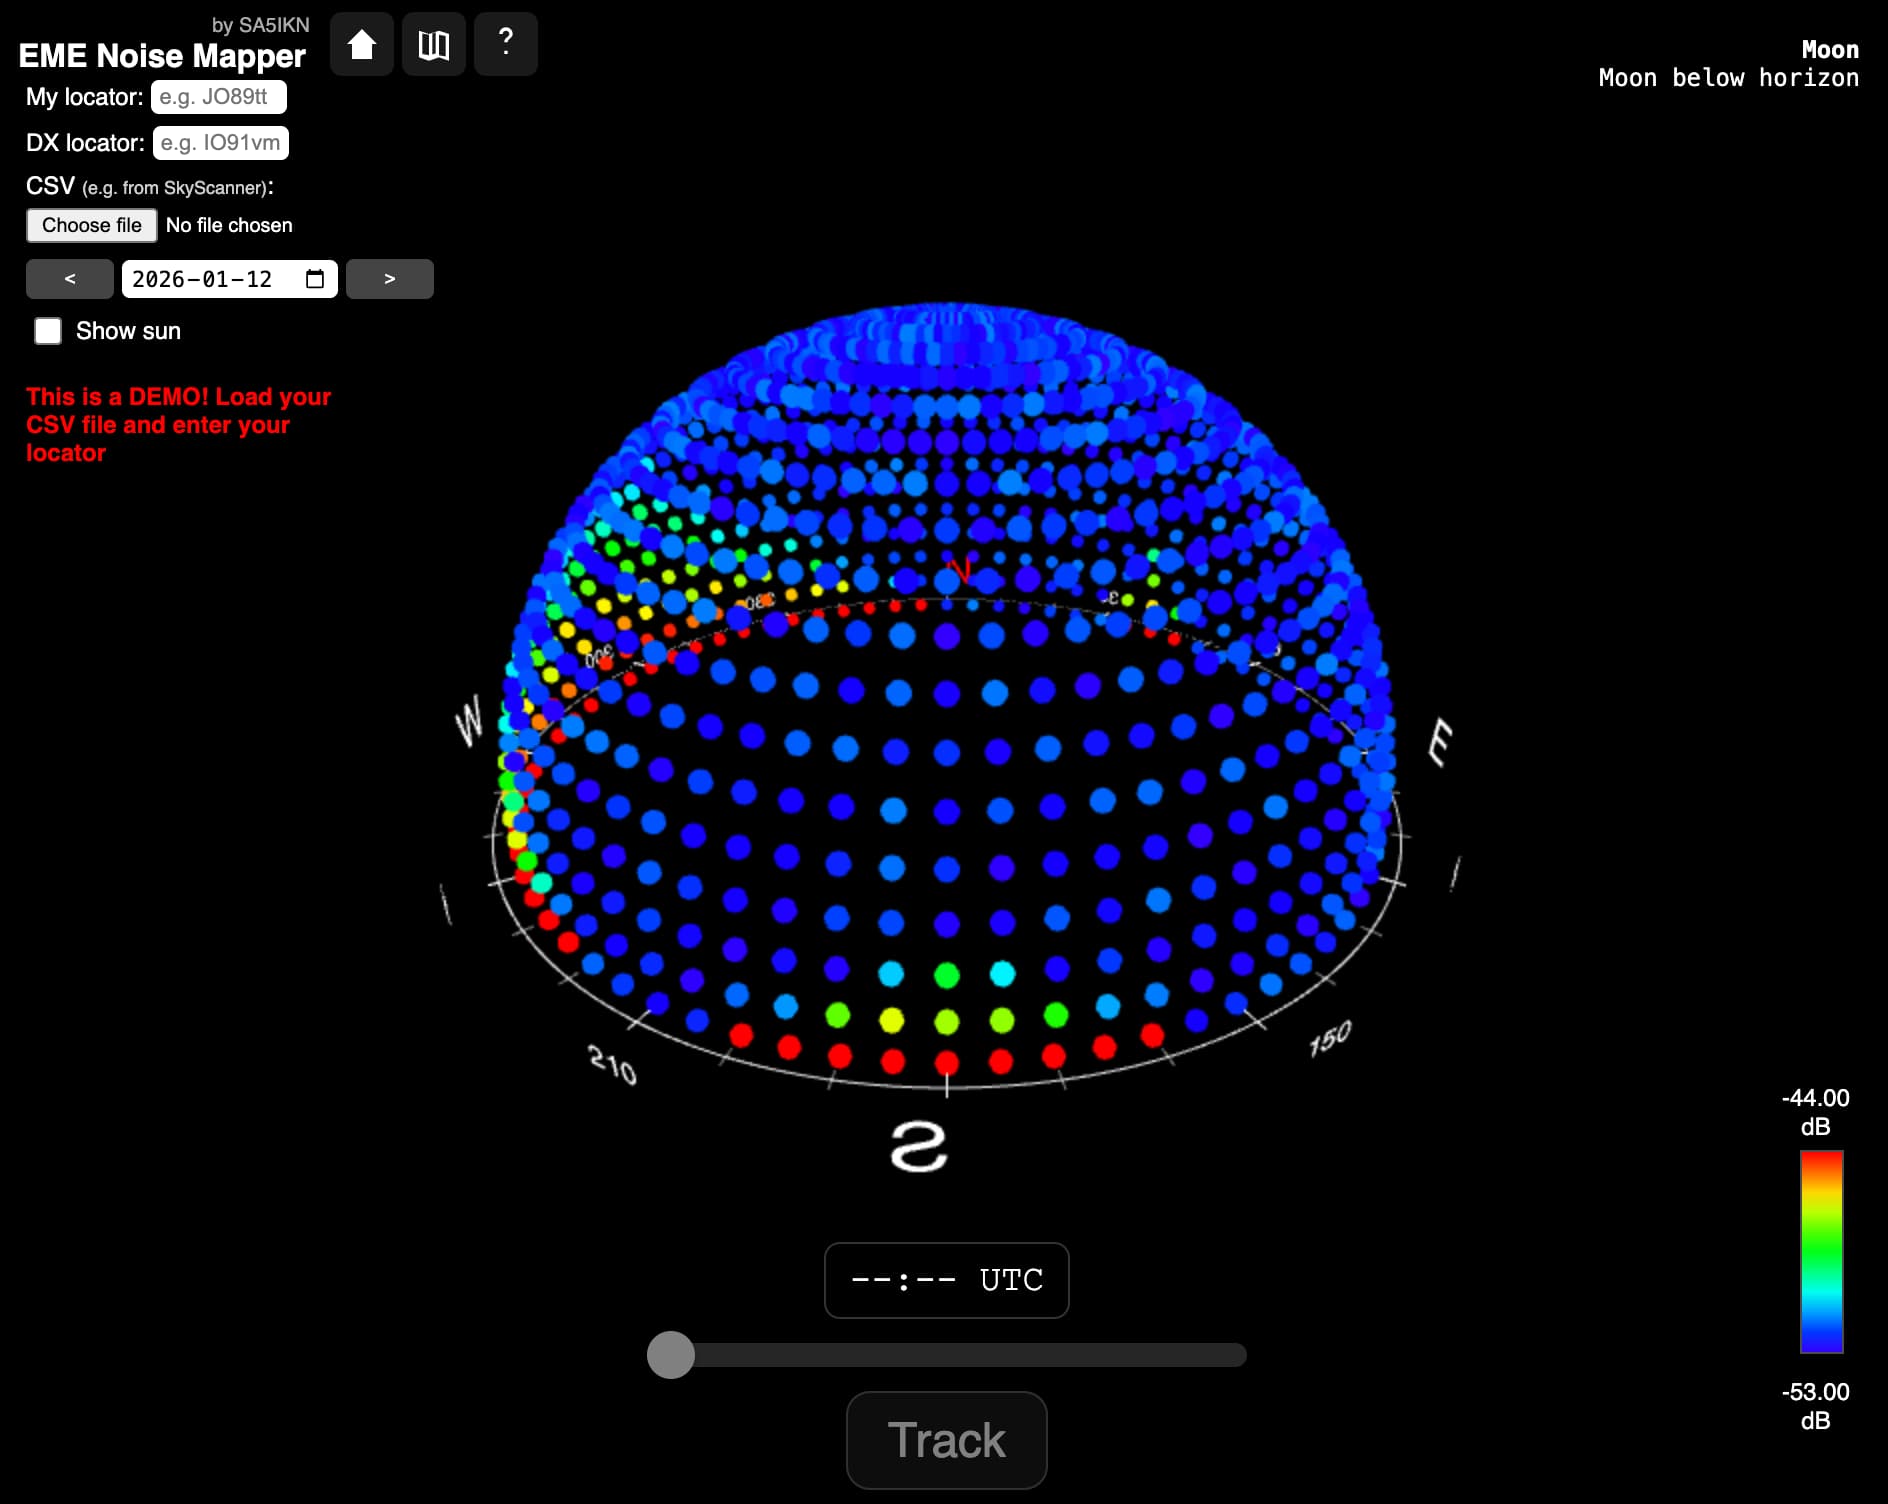The height and width of the screenshot is (1504, 1888).
Task: Open help via question mark icon
Action: pyautogui.click(x=505, y=44)
